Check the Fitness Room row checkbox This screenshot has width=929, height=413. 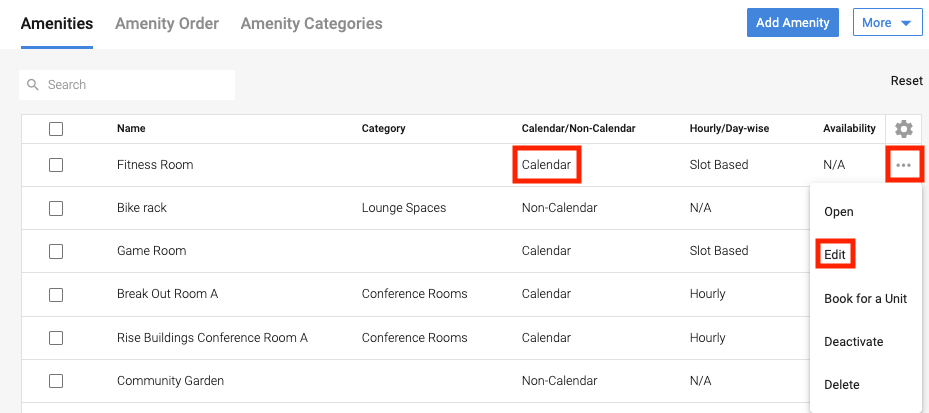[56, 165]
